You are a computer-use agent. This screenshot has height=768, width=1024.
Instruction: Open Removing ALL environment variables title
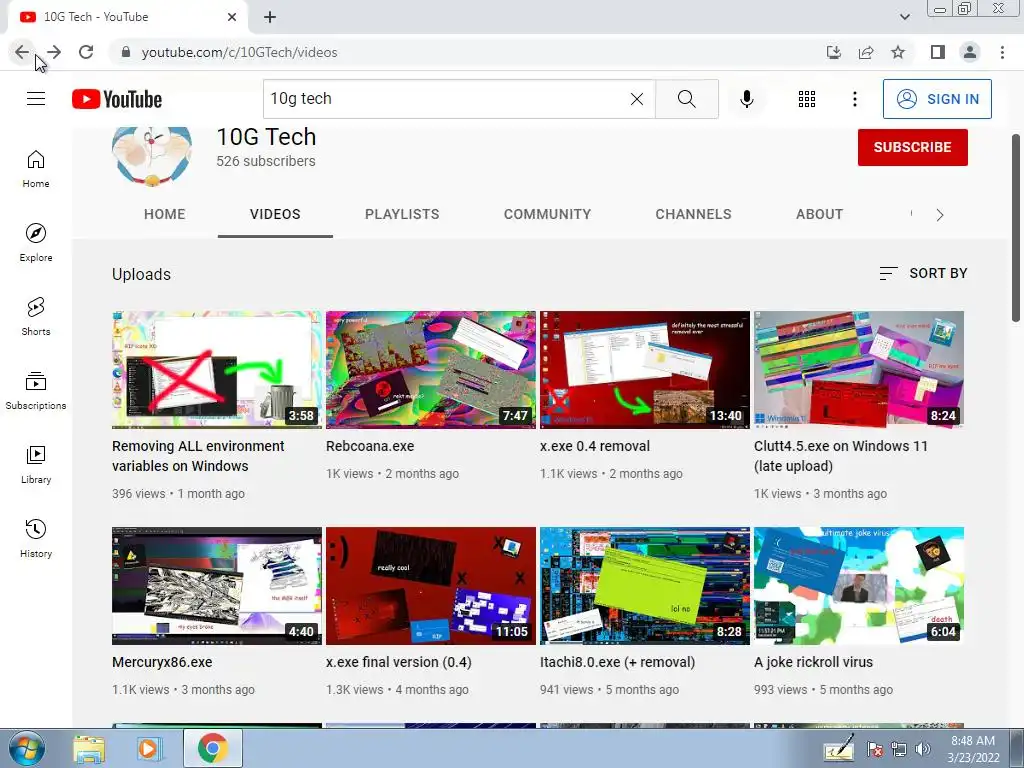point(198,456)
